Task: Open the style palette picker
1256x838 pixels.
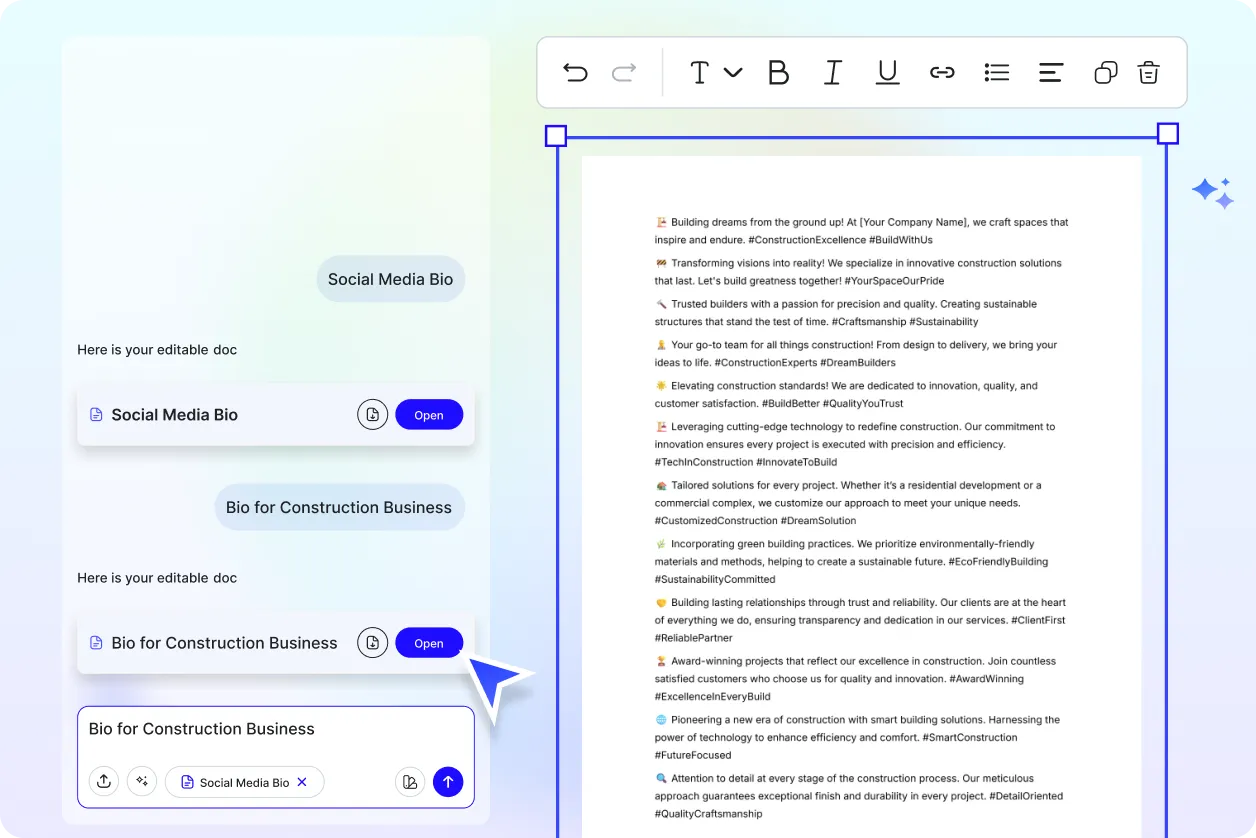Action: tap(410, 781)
